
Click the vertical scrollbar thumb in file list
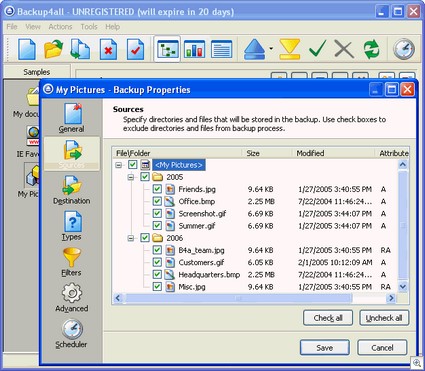(x=403, y=225)
